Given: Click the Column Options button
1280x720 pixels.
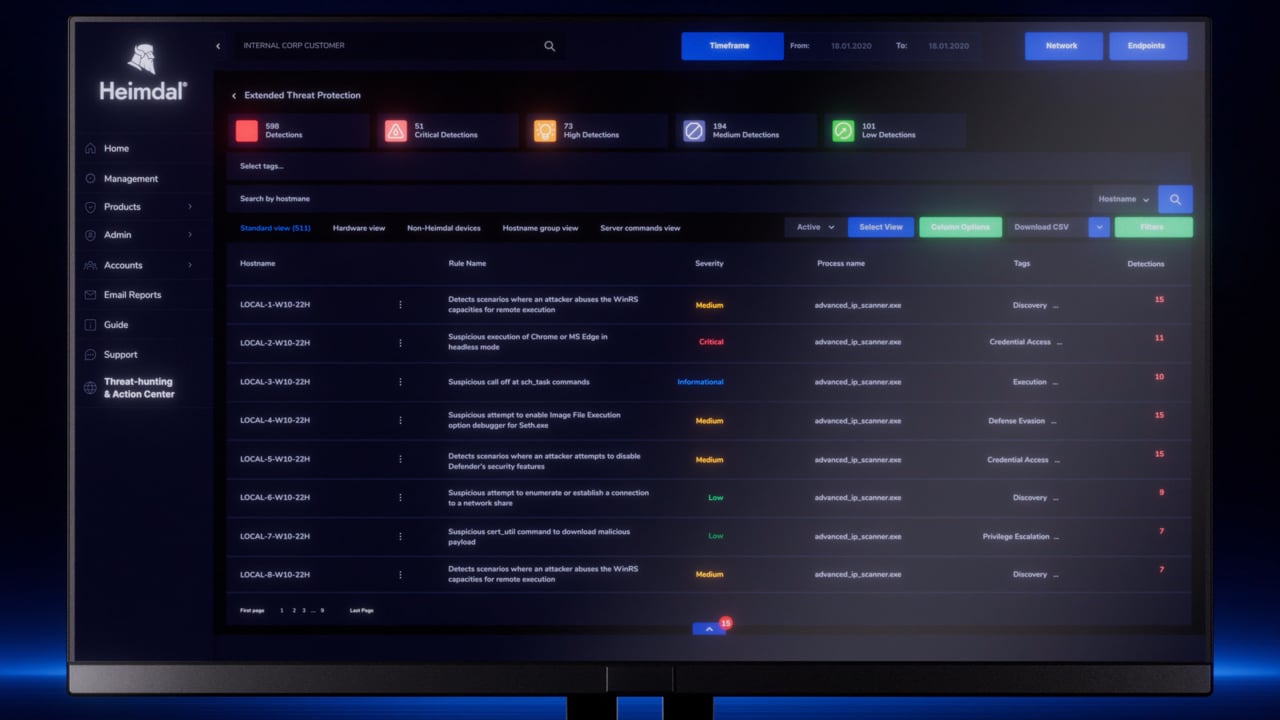Looking at the screenshot, I should click(960, 227).
